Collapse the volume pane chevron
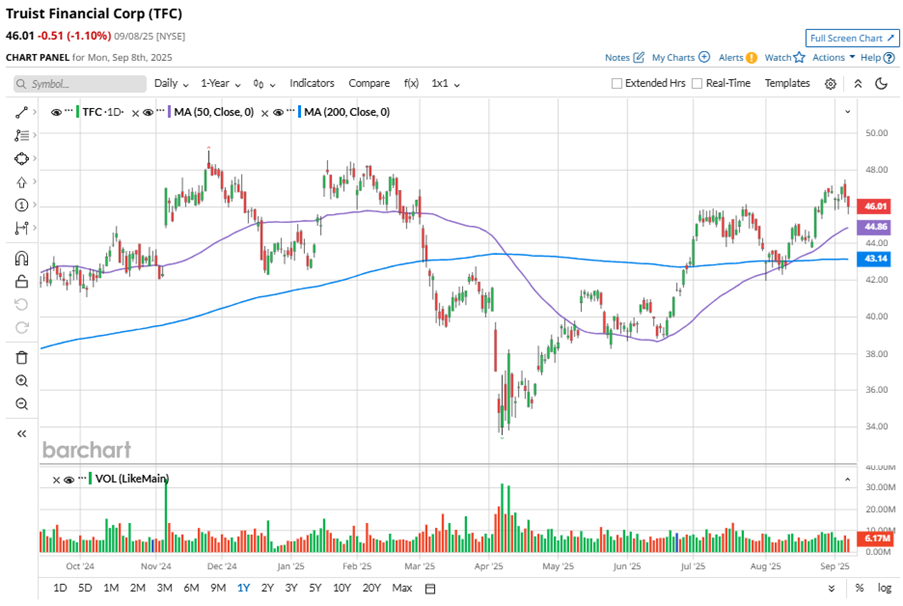Image resolution: width=903 pixels, height=606 pixels. pos(848,479)
